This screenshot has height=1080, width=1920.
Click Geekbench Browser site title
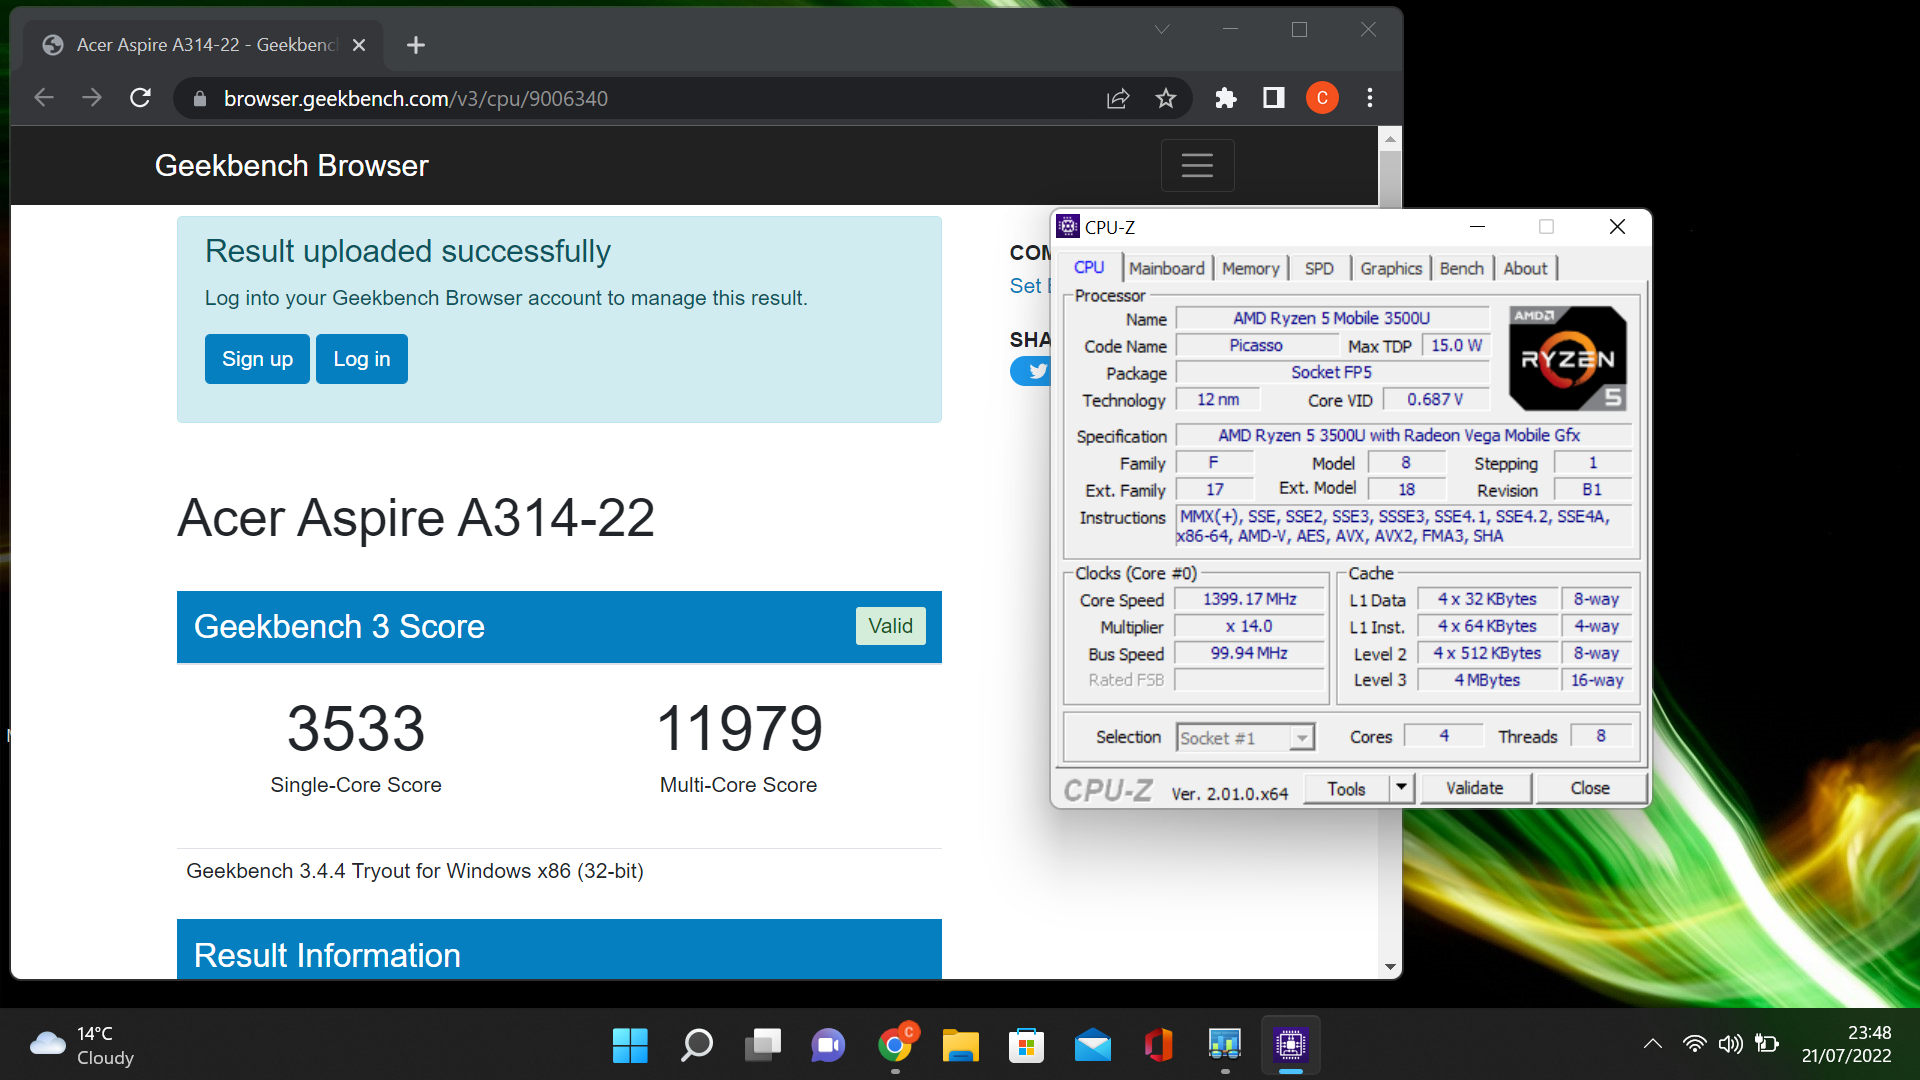tap(291, 165)
